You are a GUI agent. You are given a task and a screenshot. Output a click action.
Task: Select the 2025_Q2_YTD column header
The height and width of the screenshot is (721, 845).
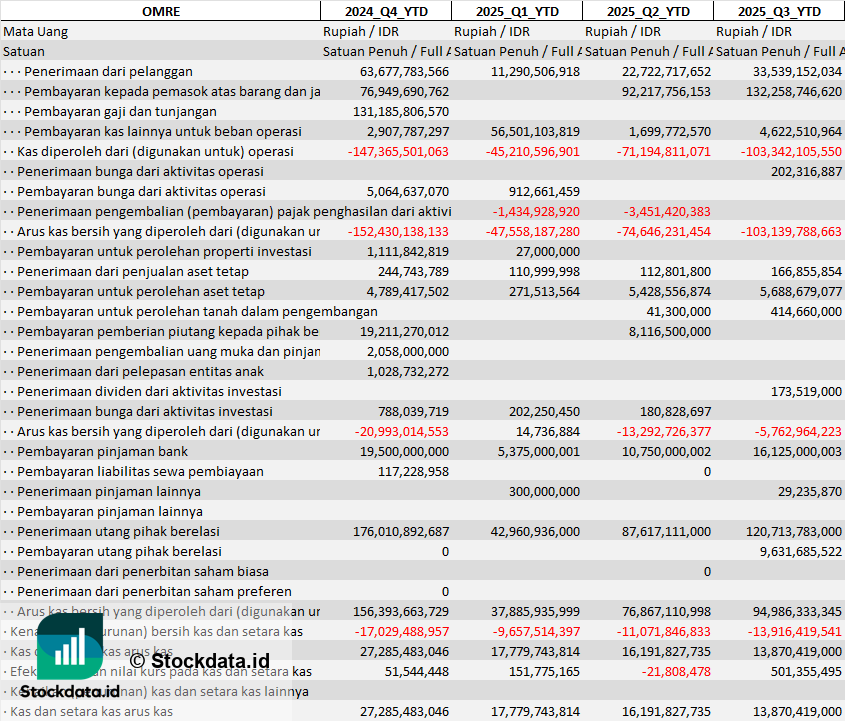coord(647,11)
